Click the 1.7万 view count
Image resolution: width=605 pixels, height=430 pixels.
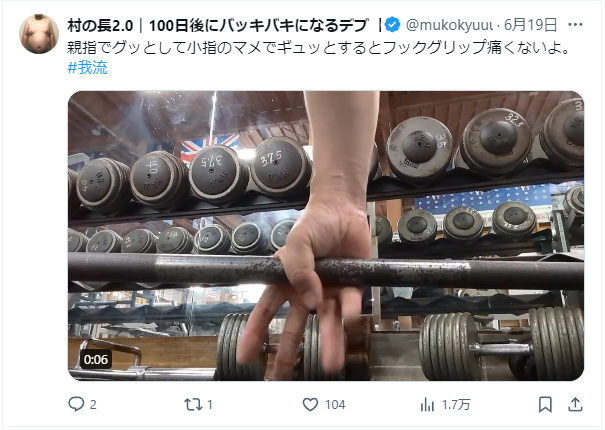456,405
